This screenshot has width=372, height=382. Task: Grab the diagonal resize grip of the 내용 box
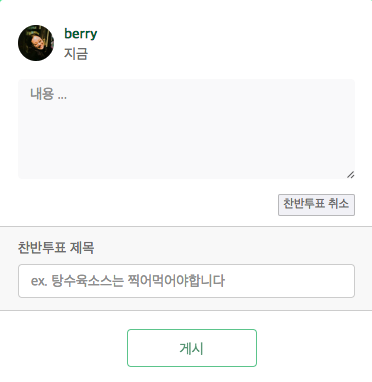pos(351,175)
